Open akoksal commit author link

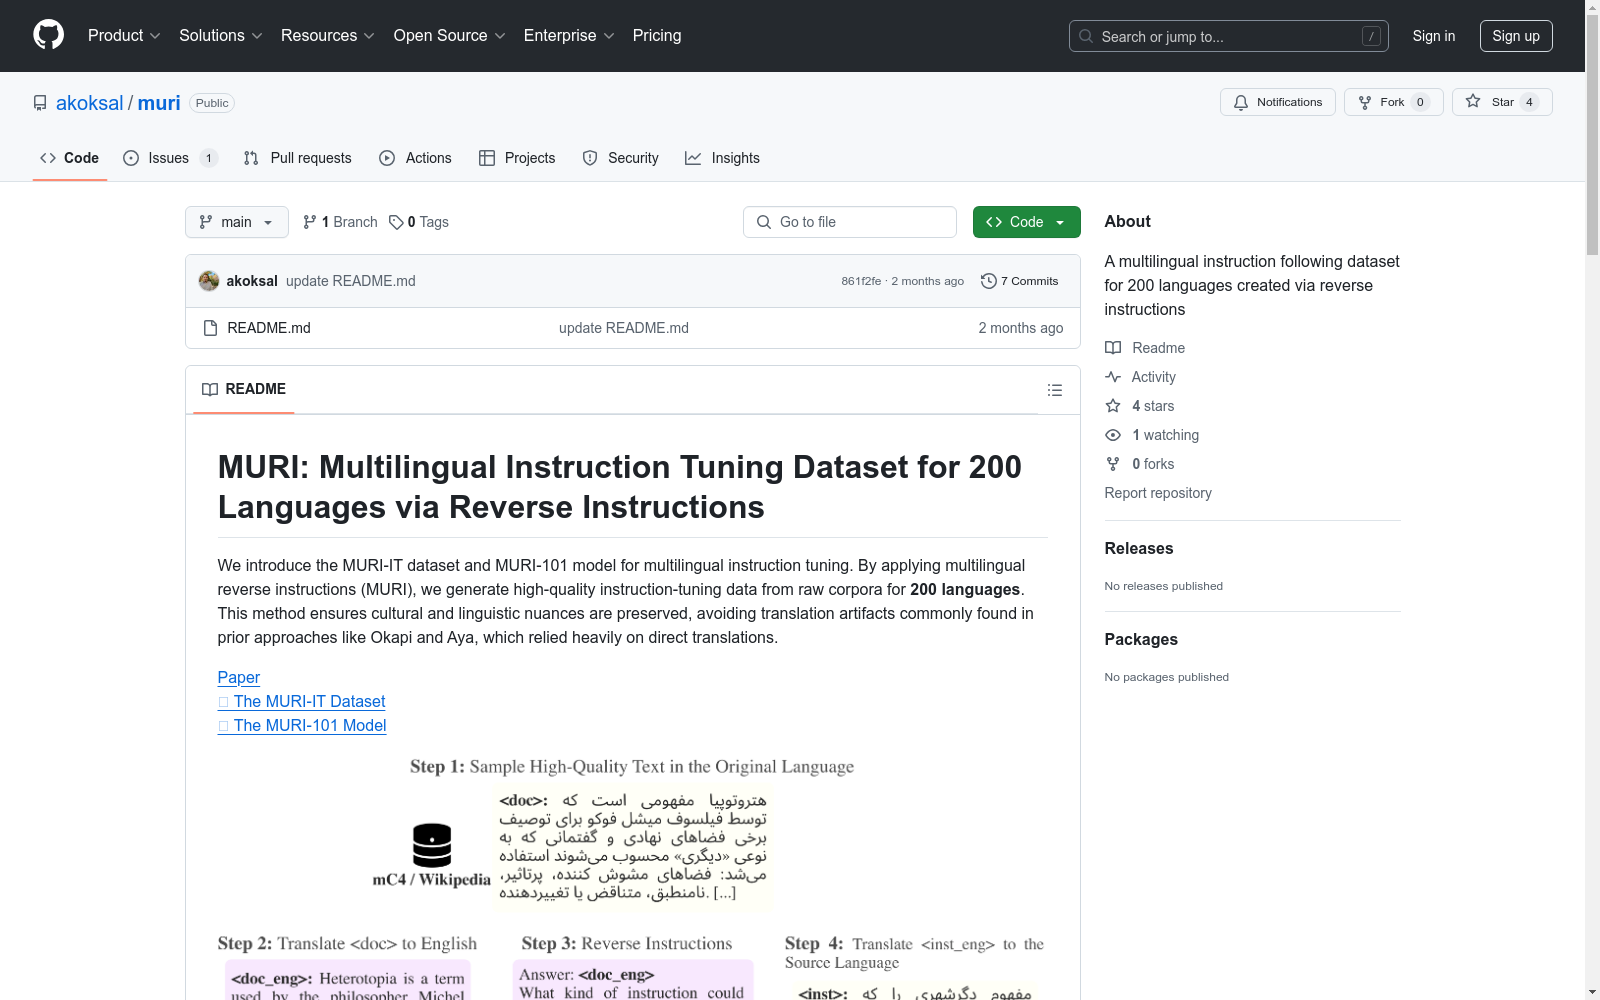tap(252, 281)
